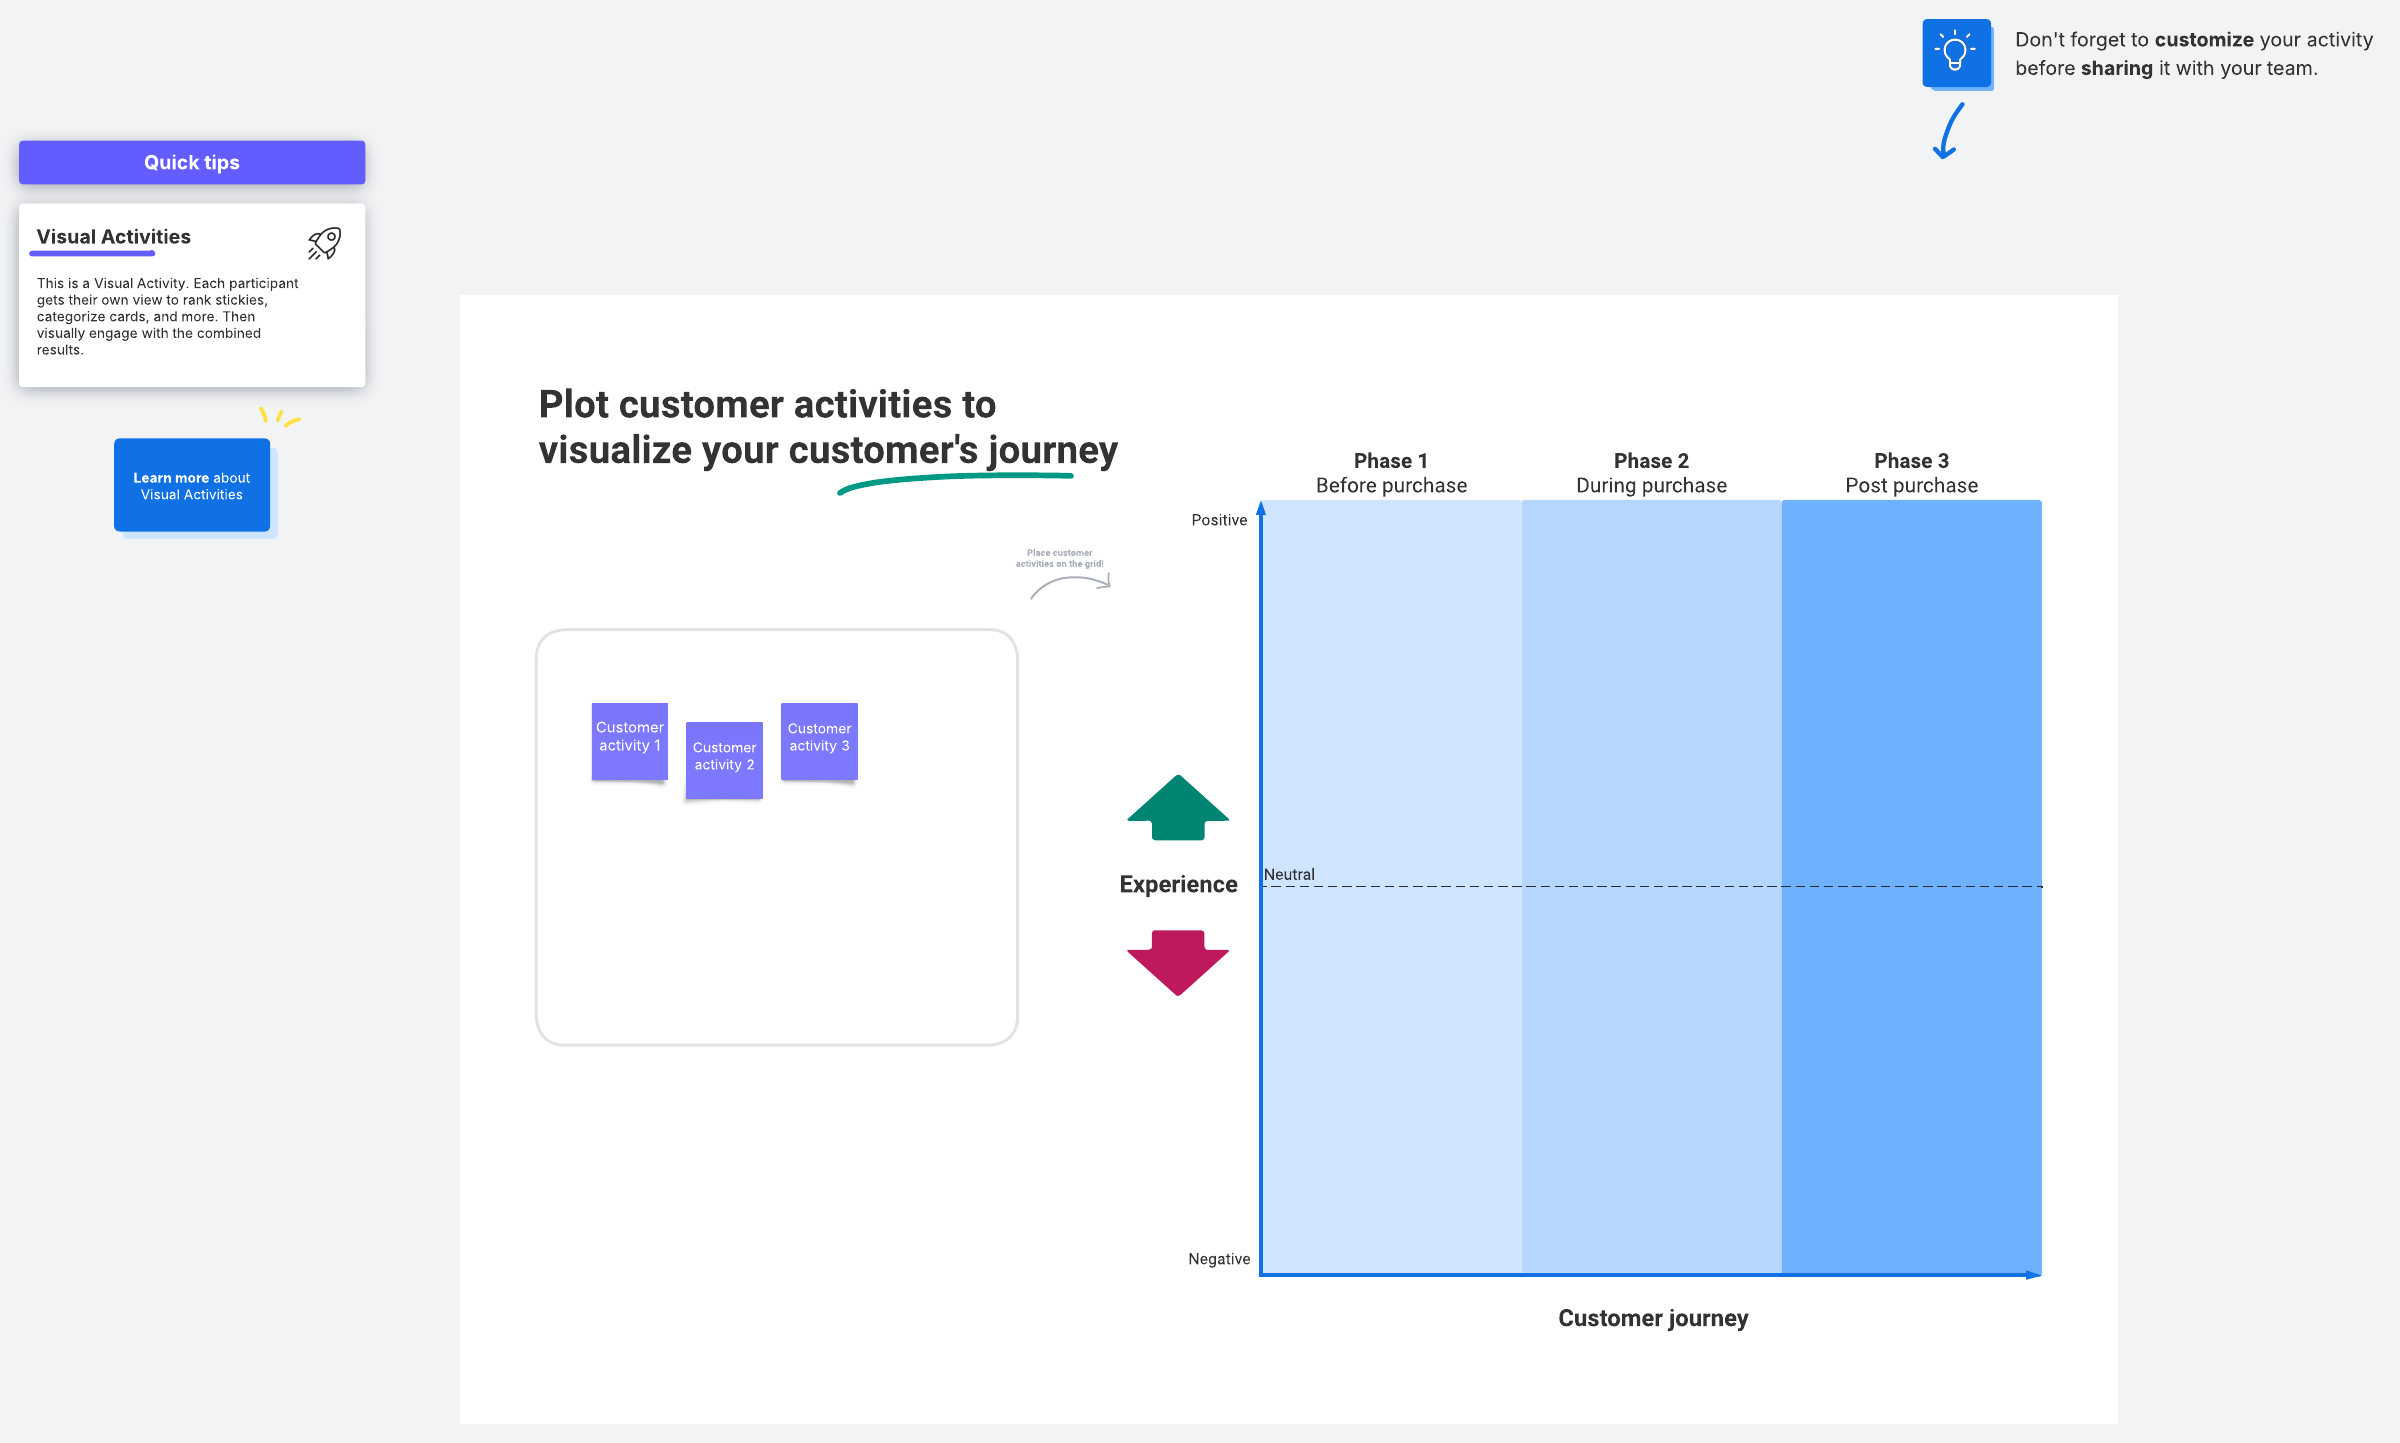Click the green up arrow icon

coord(1177,808)
